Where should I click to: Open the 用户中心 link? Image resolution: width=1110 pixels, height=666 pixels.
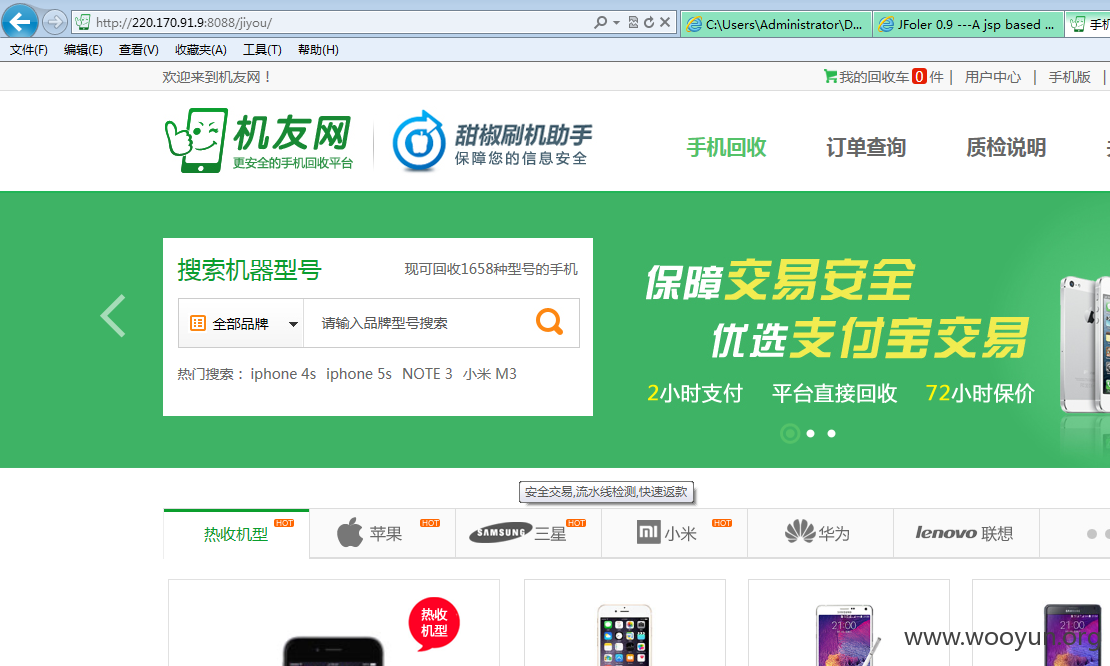992,77
